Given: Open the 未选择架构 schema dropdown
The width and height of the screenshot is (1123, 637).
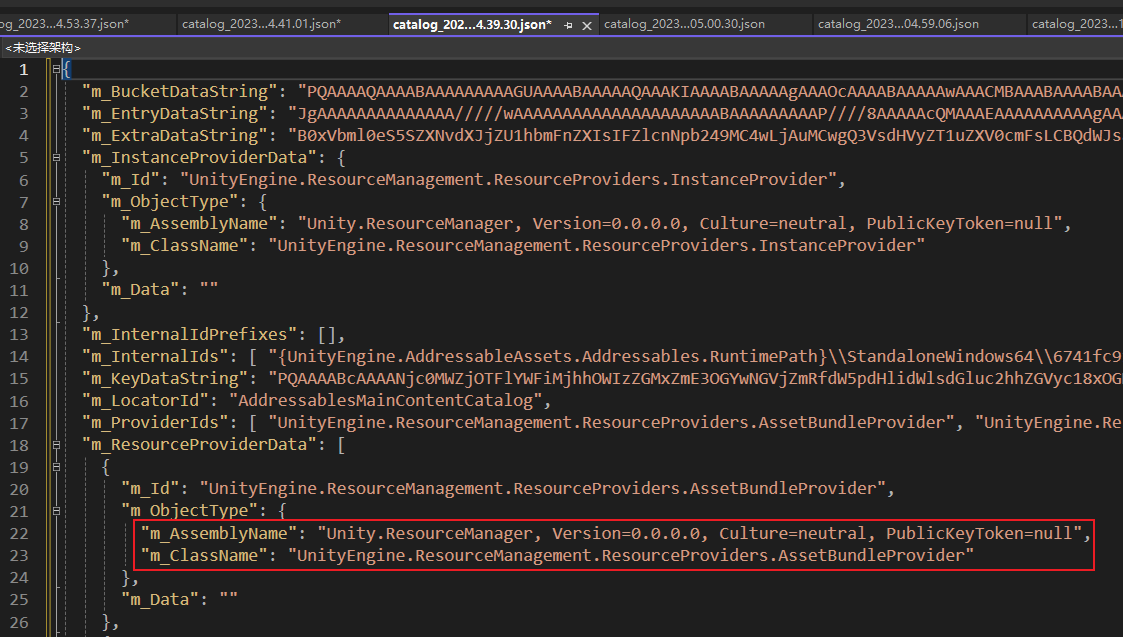Looking at the screenshot, I should pyautogui.click(x=43, y=47).
